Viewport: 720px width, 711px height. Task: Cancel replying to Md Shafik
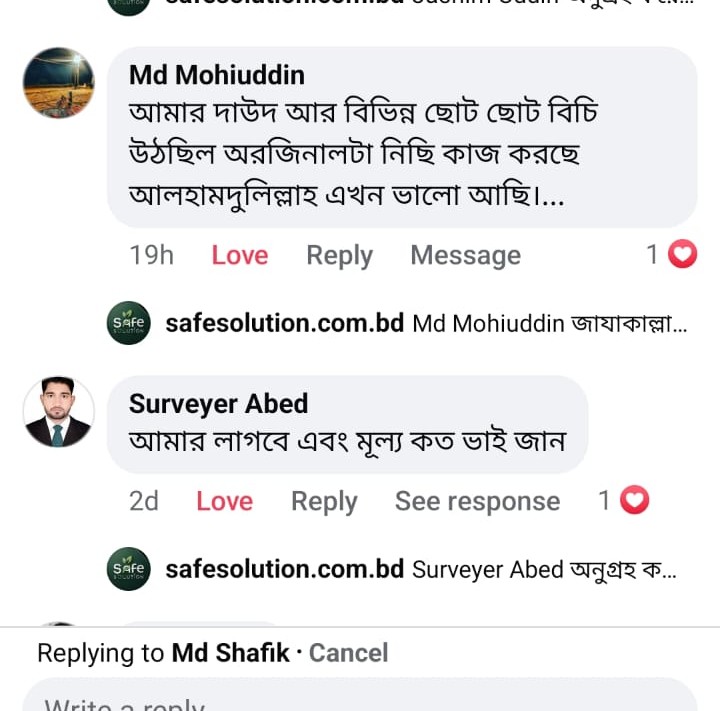coord(348,653)
